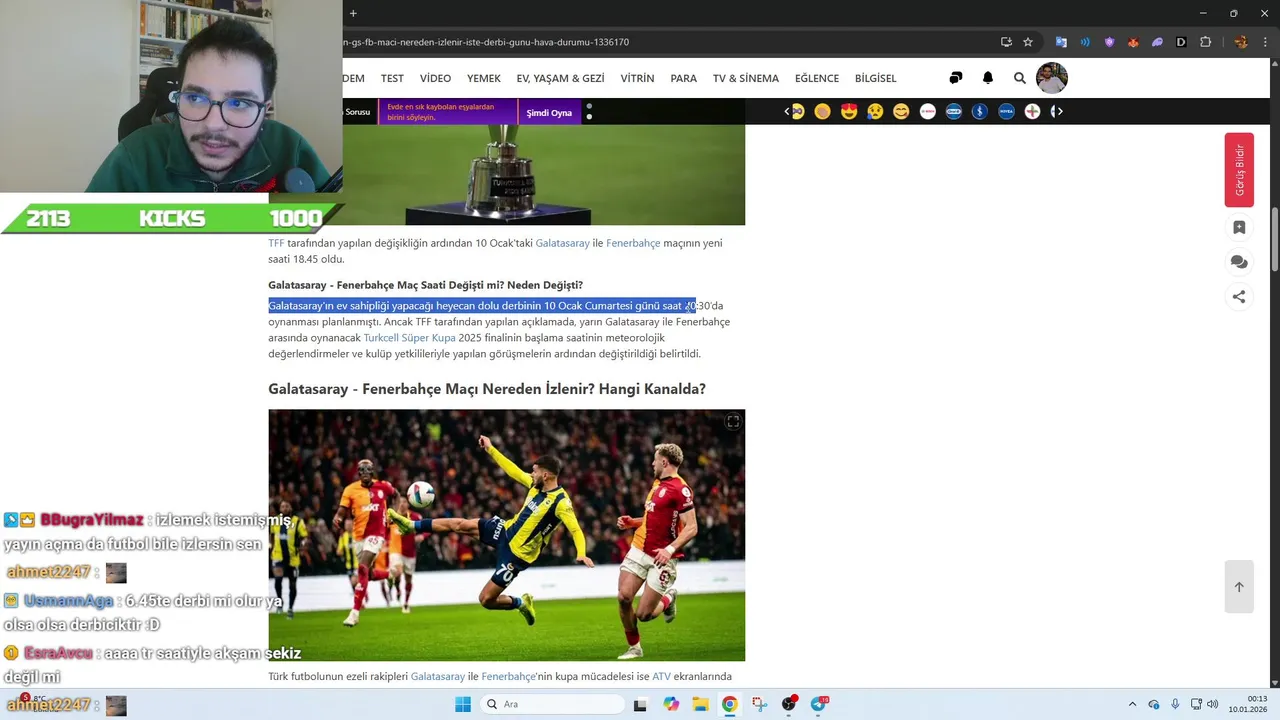Open File Explorer from taskbar
This screenshot has width=1280, height=720.
point(700,704)
